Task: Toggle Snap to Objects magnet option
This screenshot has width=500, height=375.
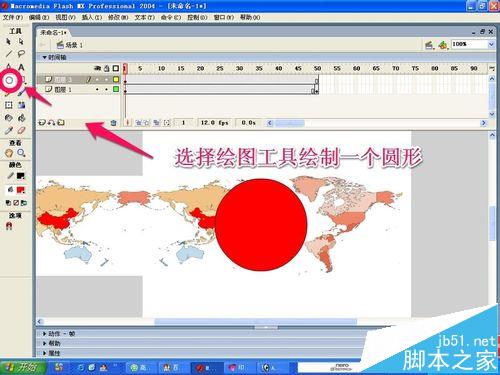Action: click(x=9, y=226)
